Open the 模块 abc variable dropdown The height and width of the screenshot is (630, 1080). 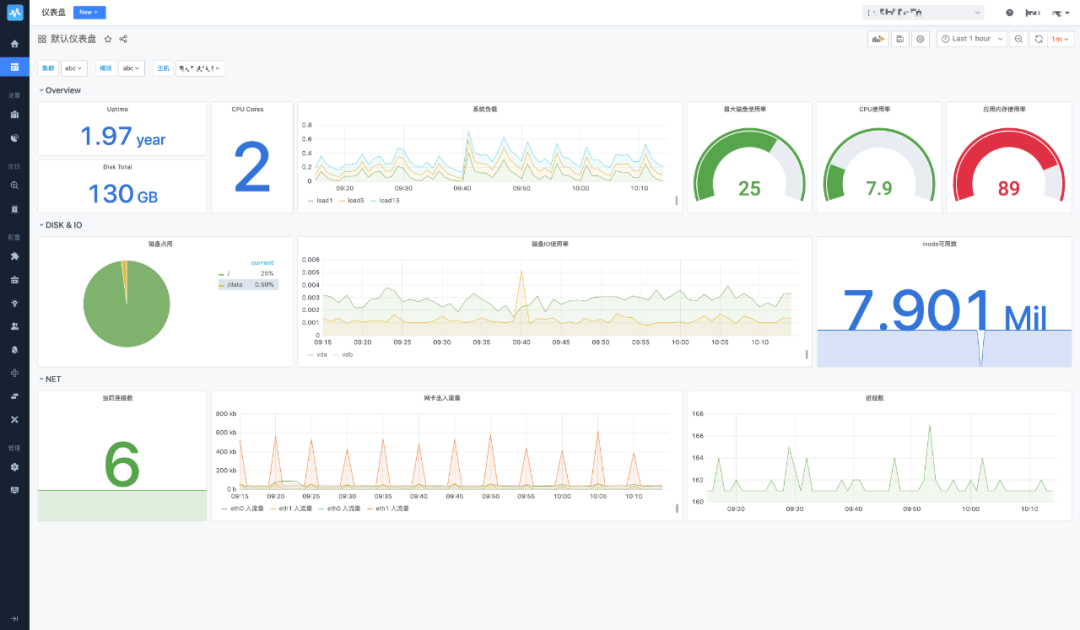131,68
